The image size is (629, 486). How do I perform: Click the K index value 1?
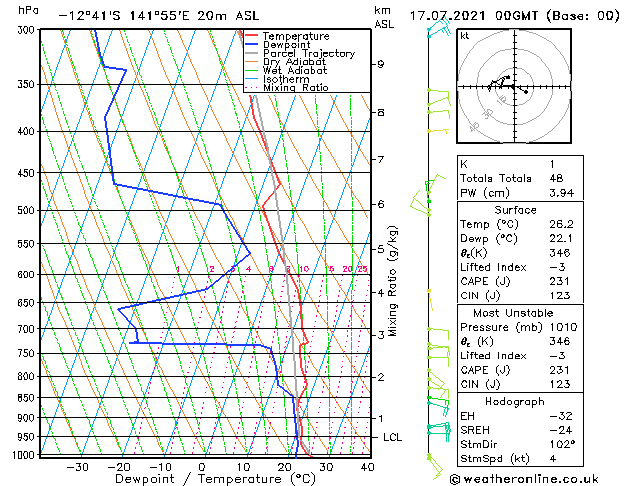(552, 164)
